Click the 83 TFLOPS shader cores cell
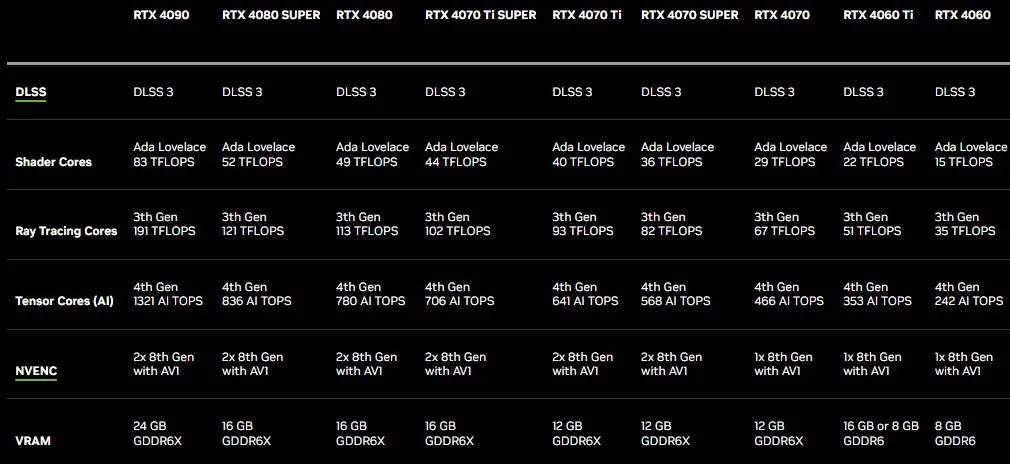 [164, 162]
